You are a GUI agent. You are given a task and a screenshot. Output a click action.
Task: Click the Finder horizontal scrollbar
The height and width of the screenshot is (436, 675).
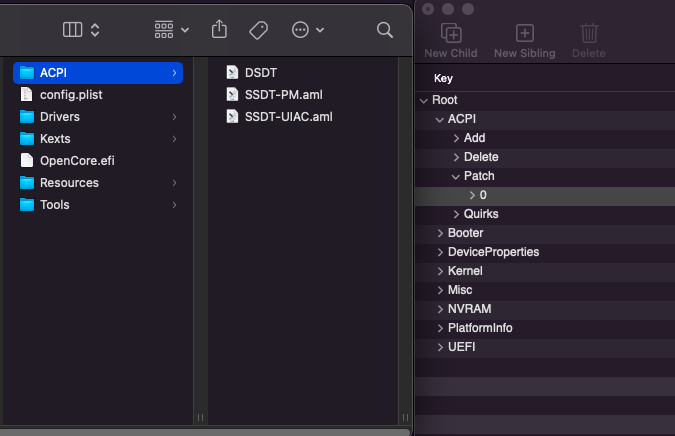click(x=205, y=432)
